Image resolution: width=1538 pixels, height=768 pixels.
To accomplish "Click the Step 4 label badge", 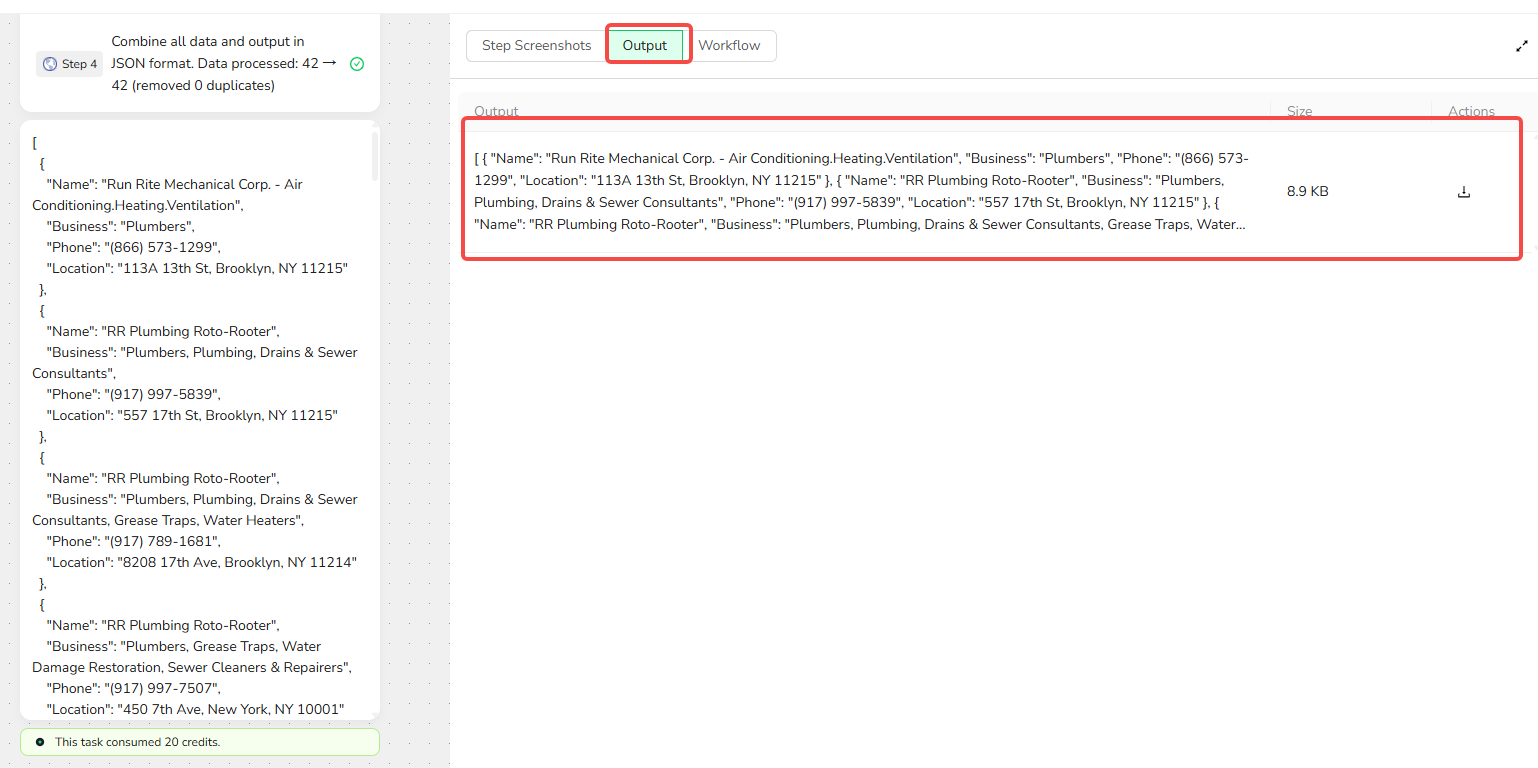I will tap(69, 64).
